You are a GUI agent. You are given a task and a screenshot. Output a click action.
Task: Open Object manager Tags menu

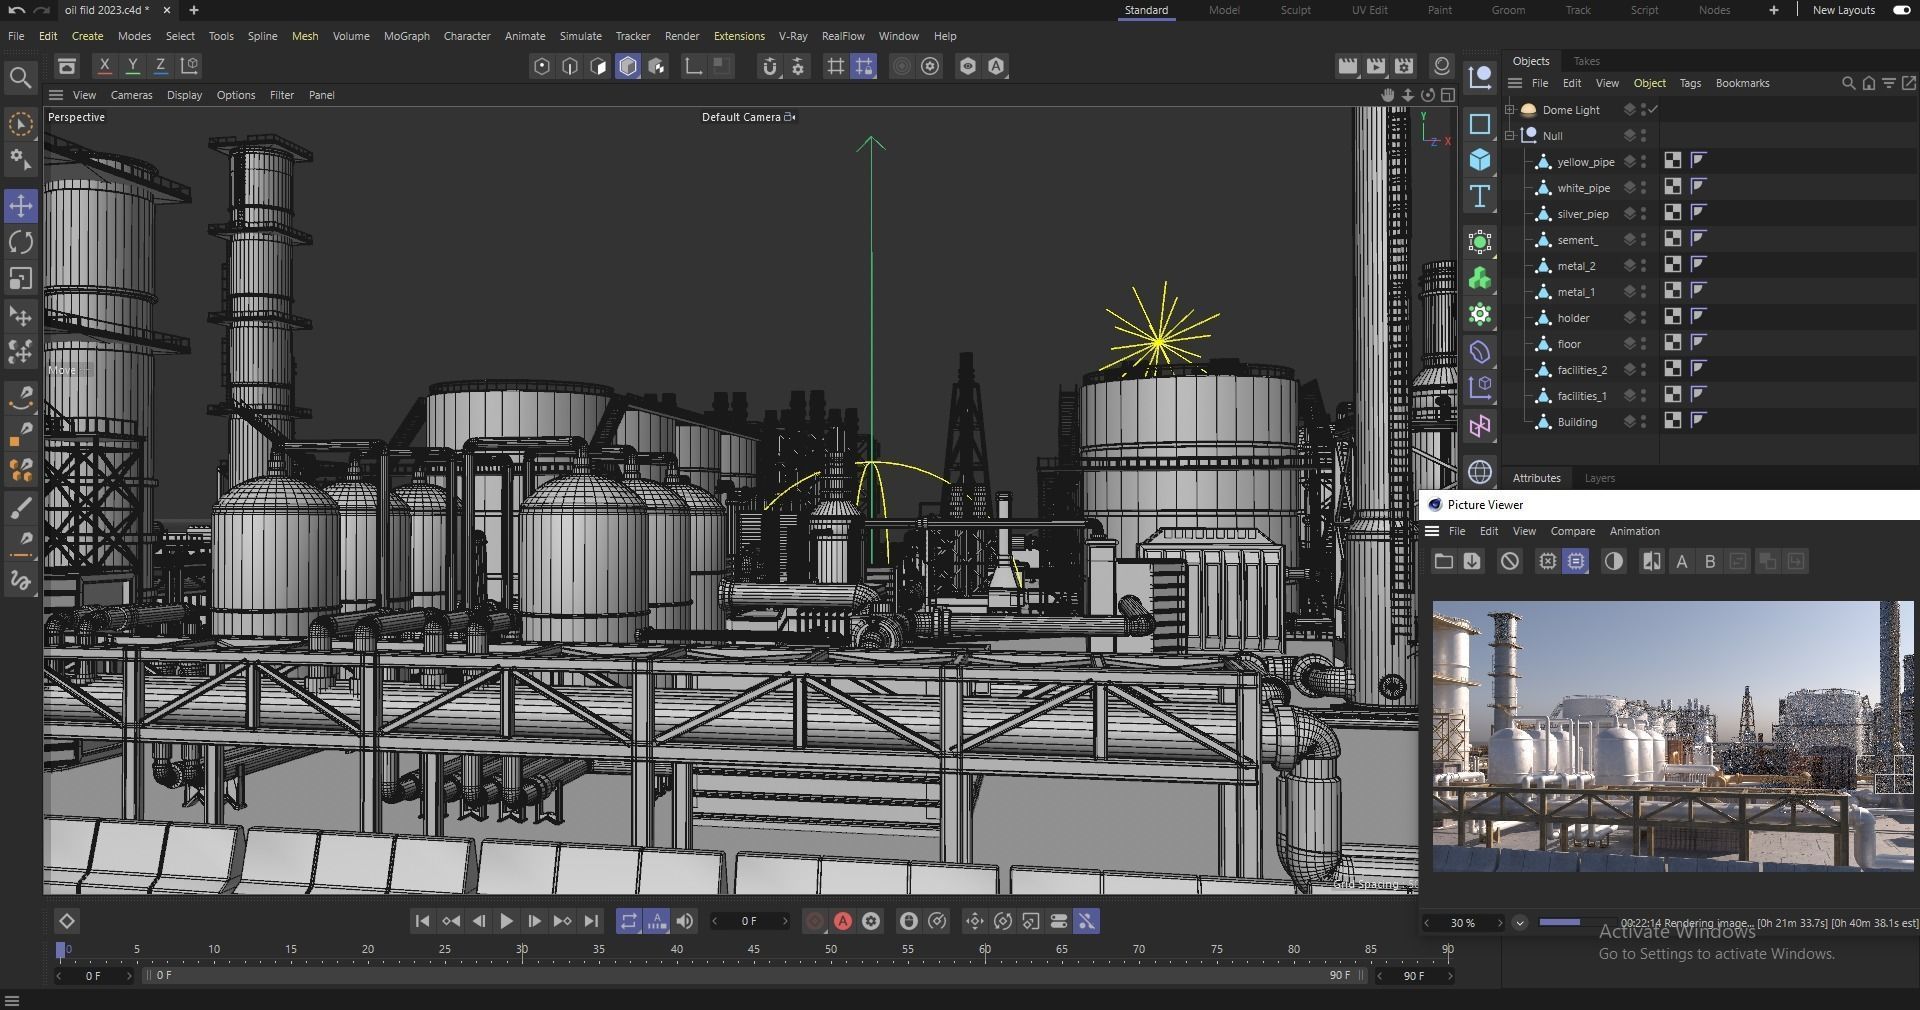click(x=1690, y=83)
